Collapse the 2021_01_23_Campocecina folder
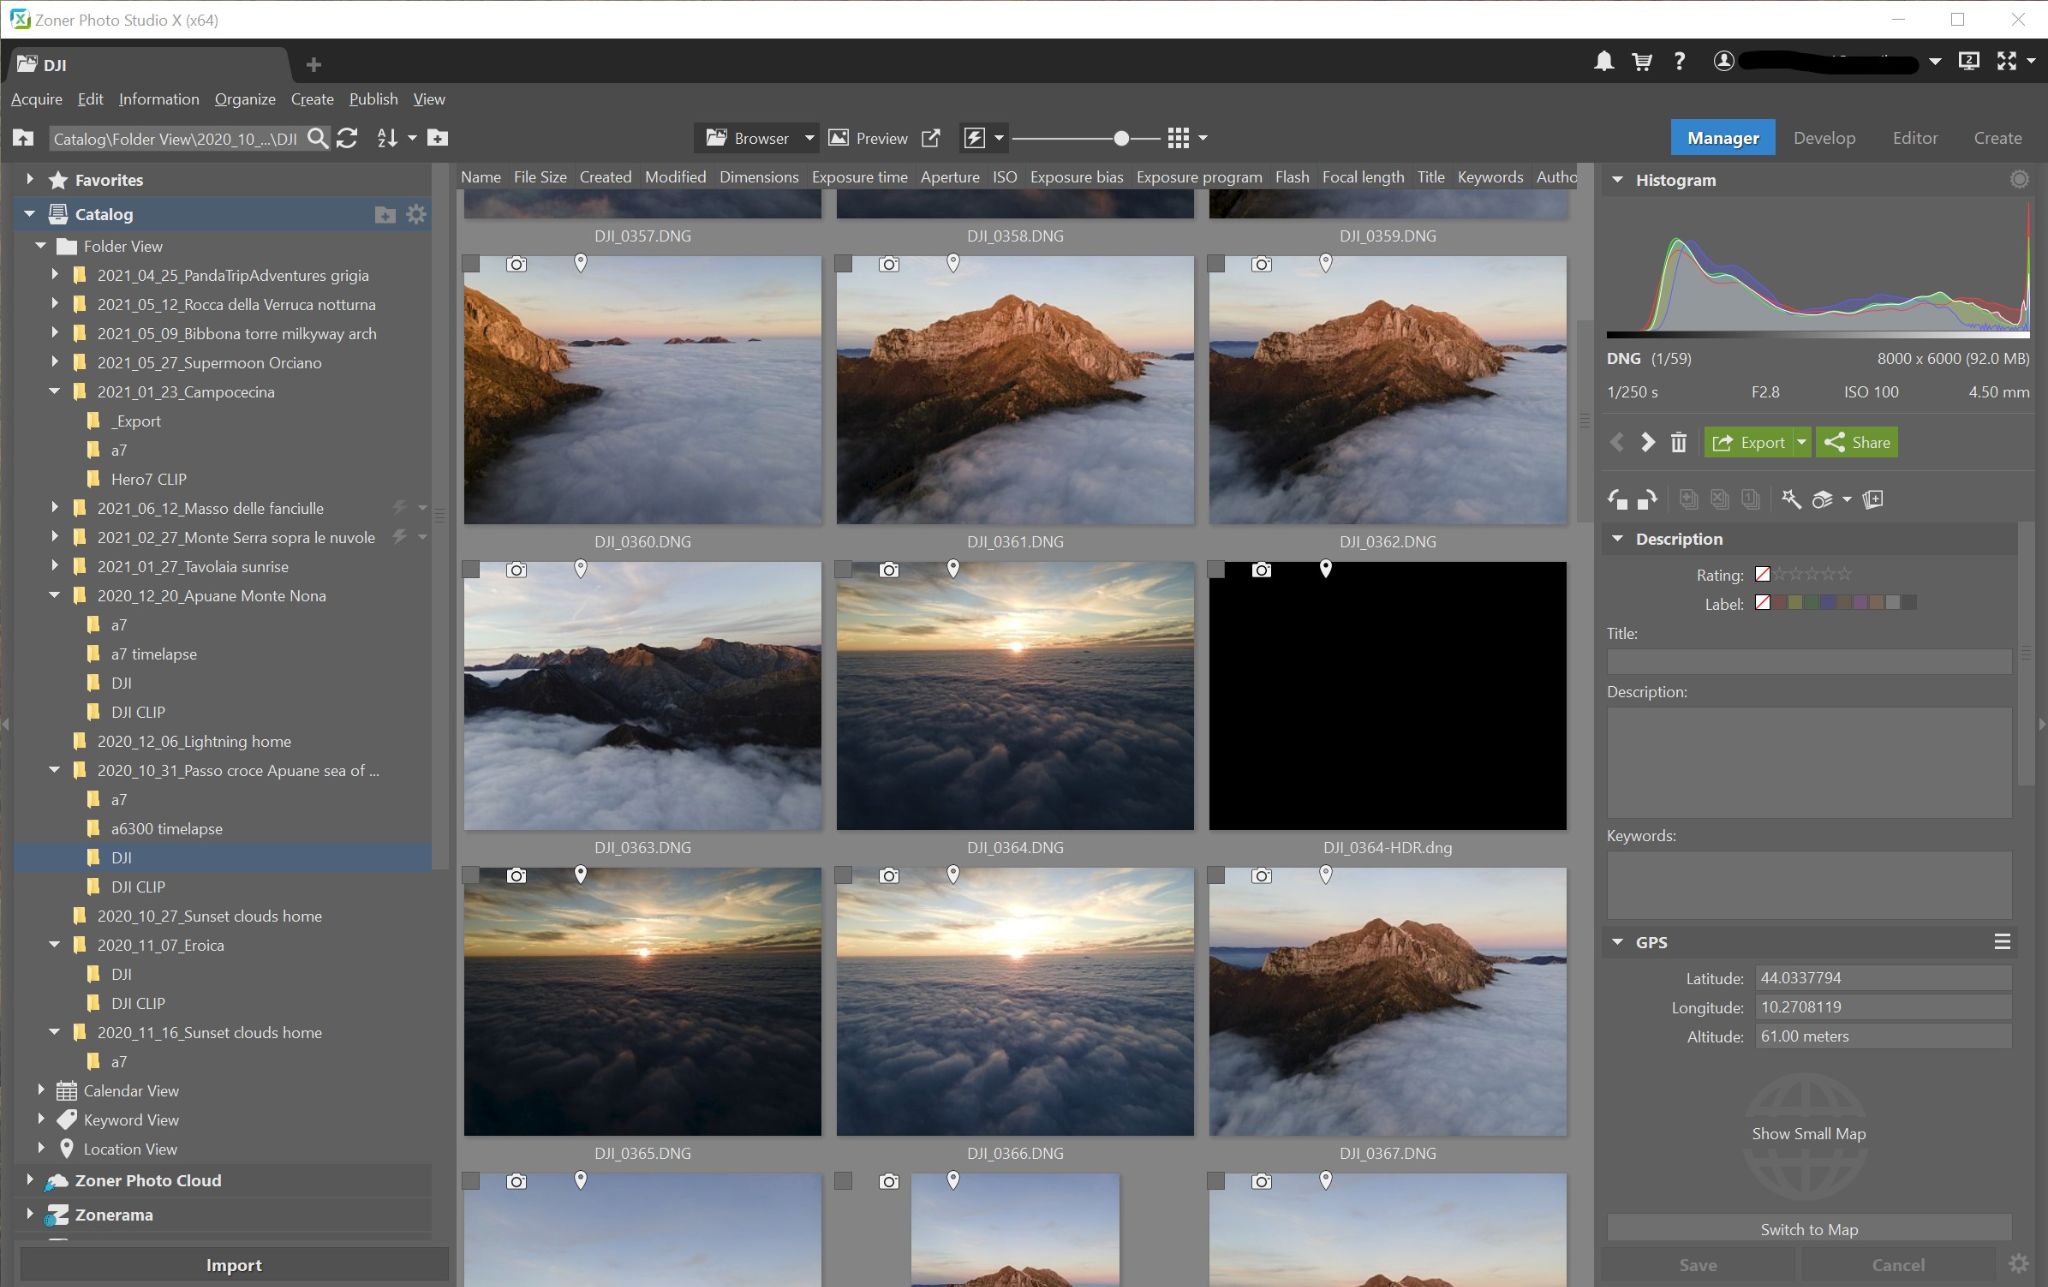 tap(55, 392)
